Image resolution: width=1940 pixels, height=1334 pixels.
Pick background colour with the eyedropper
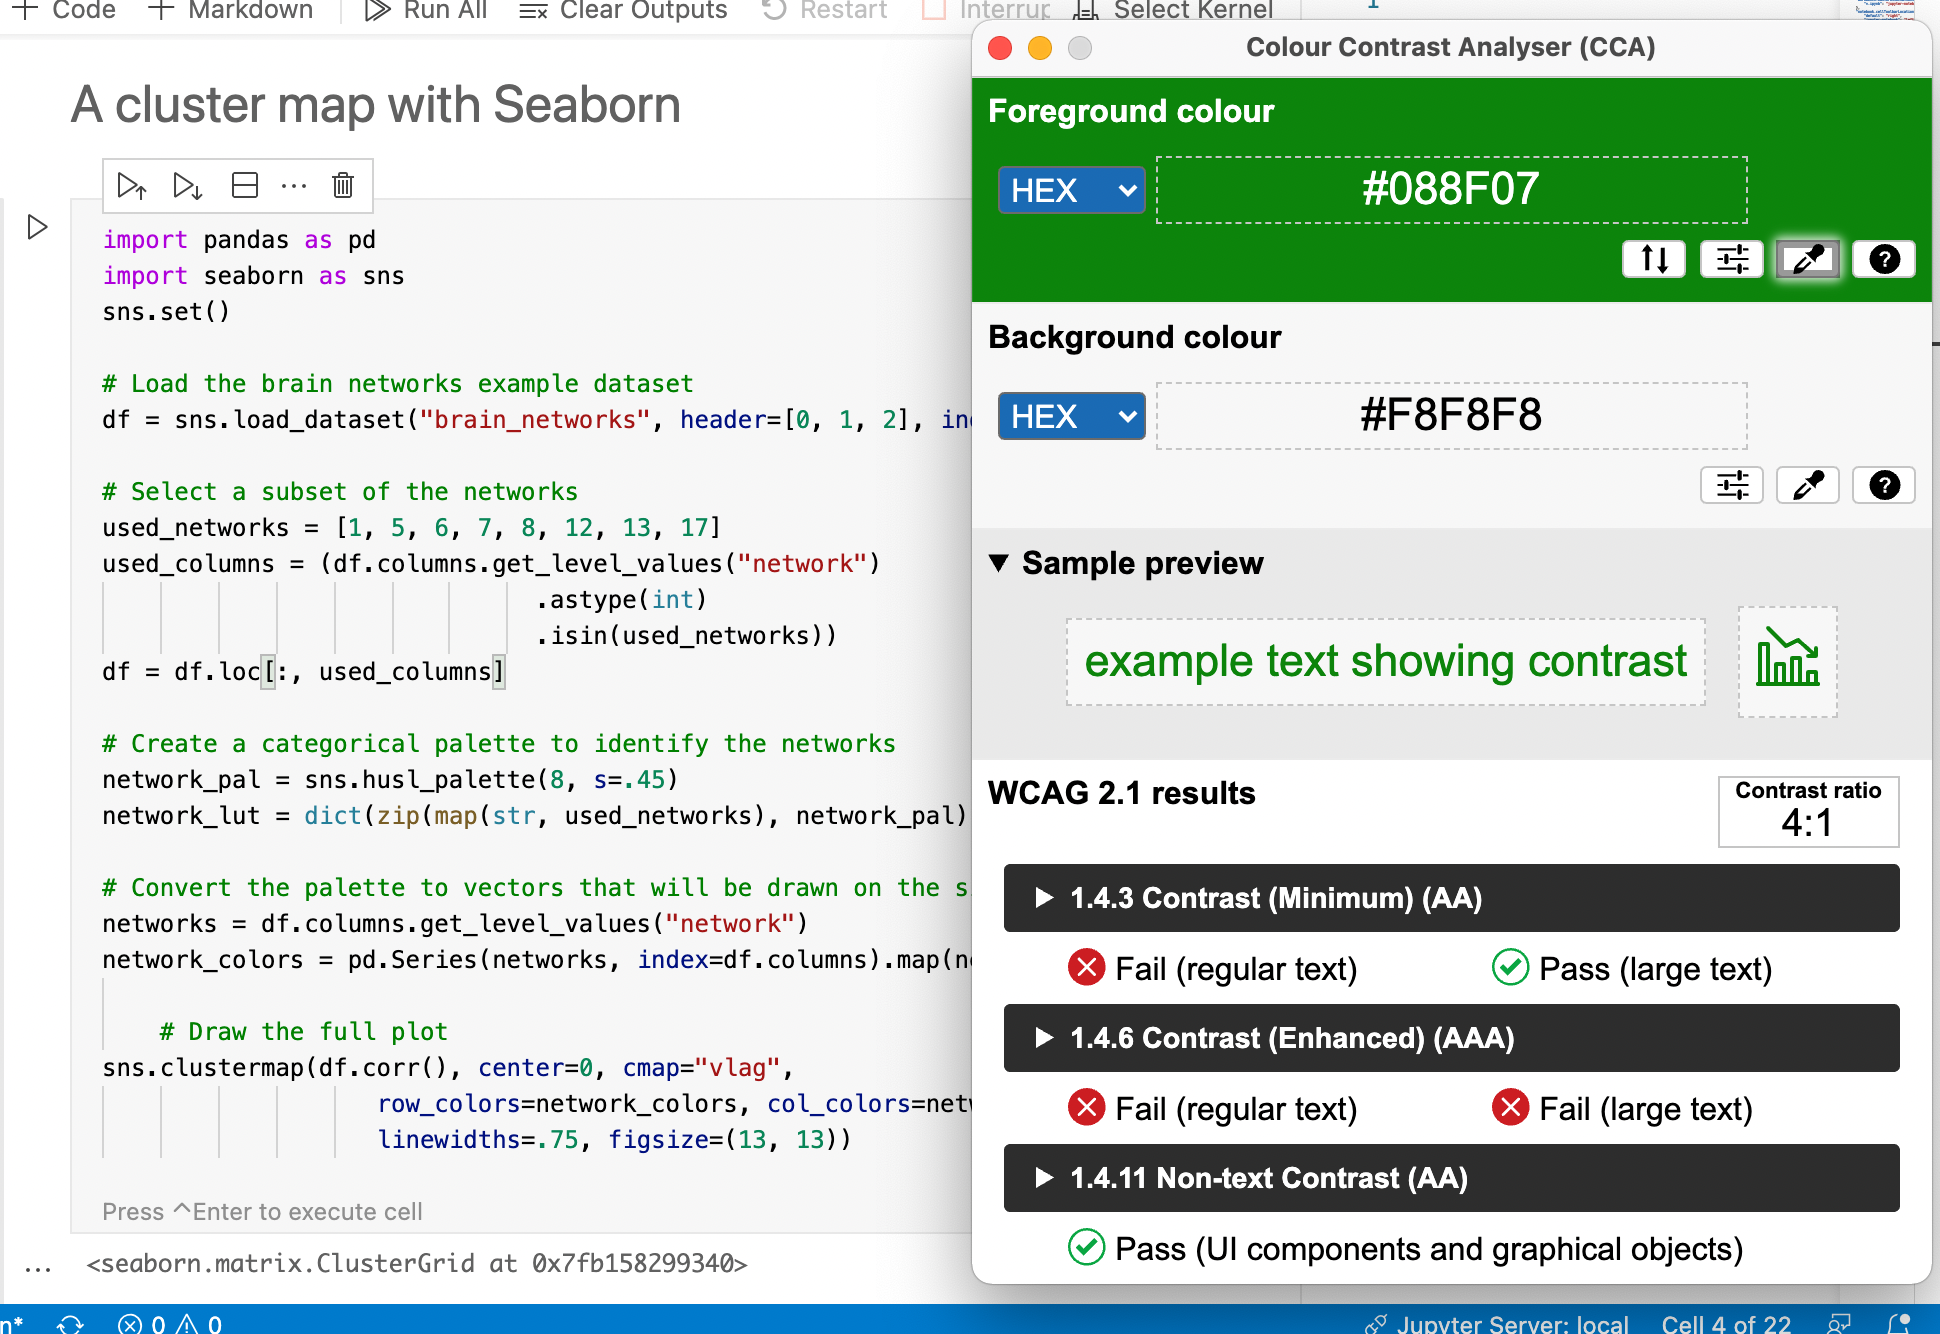click(x=1807, y=485)
